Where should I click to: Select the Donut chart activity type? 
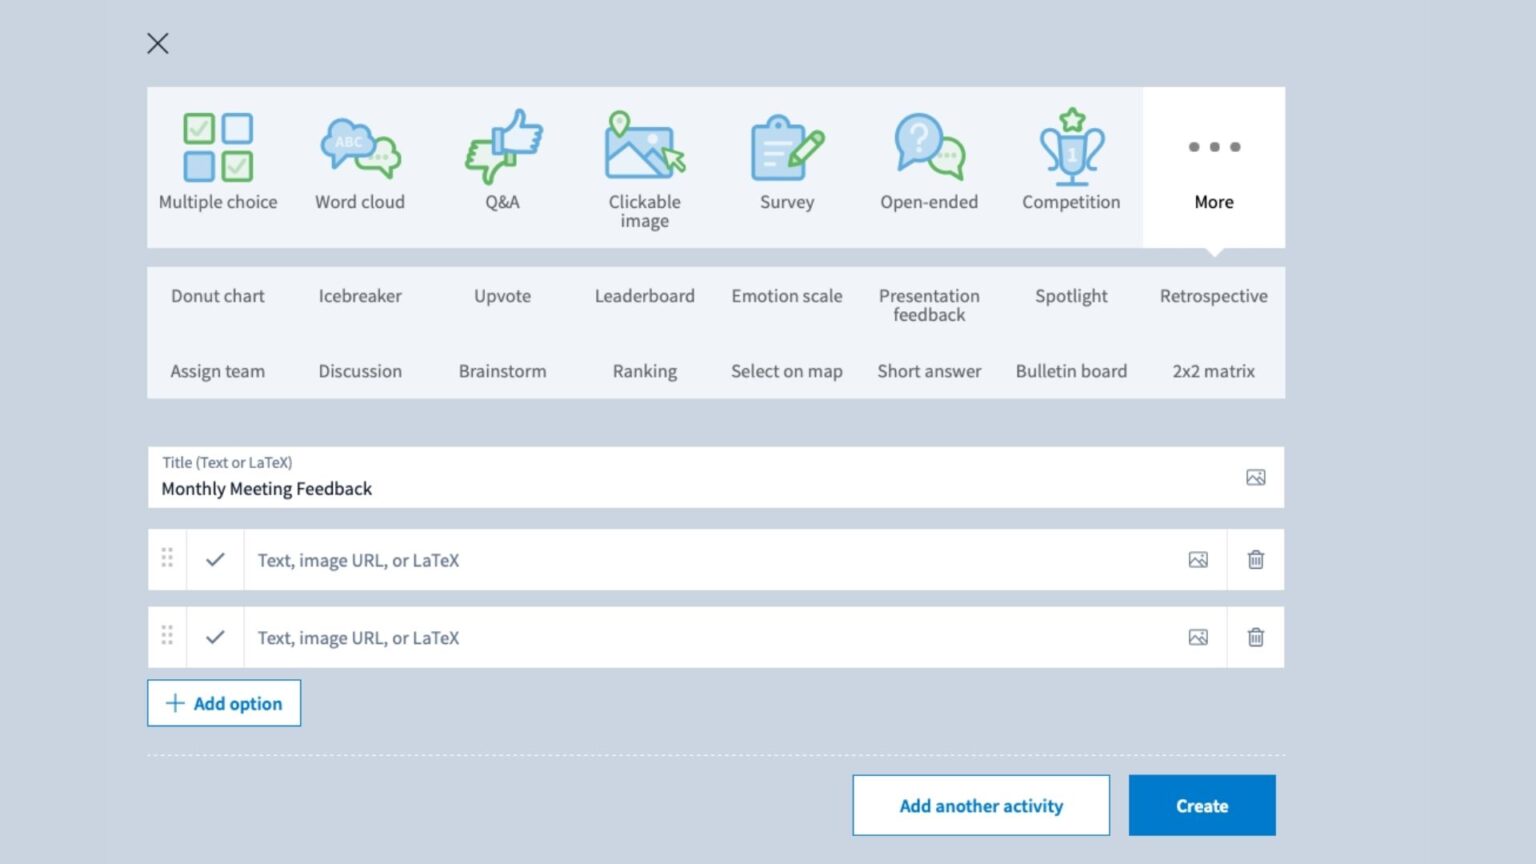coord(218,296)
